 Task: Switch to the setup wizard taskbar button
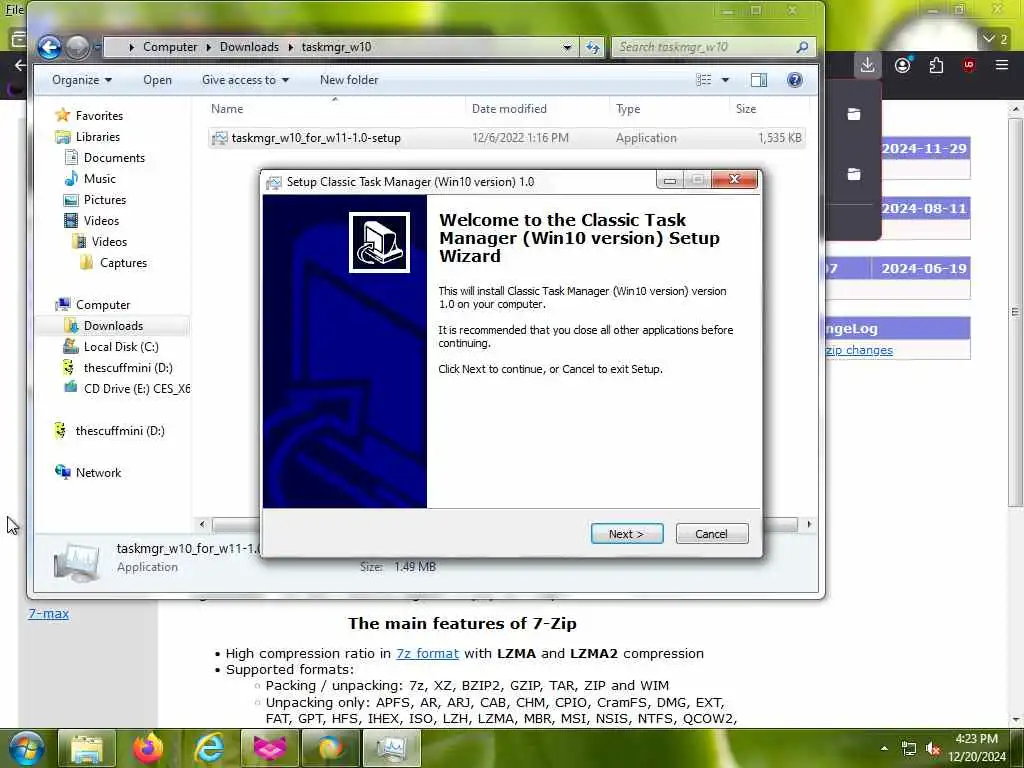391,748
